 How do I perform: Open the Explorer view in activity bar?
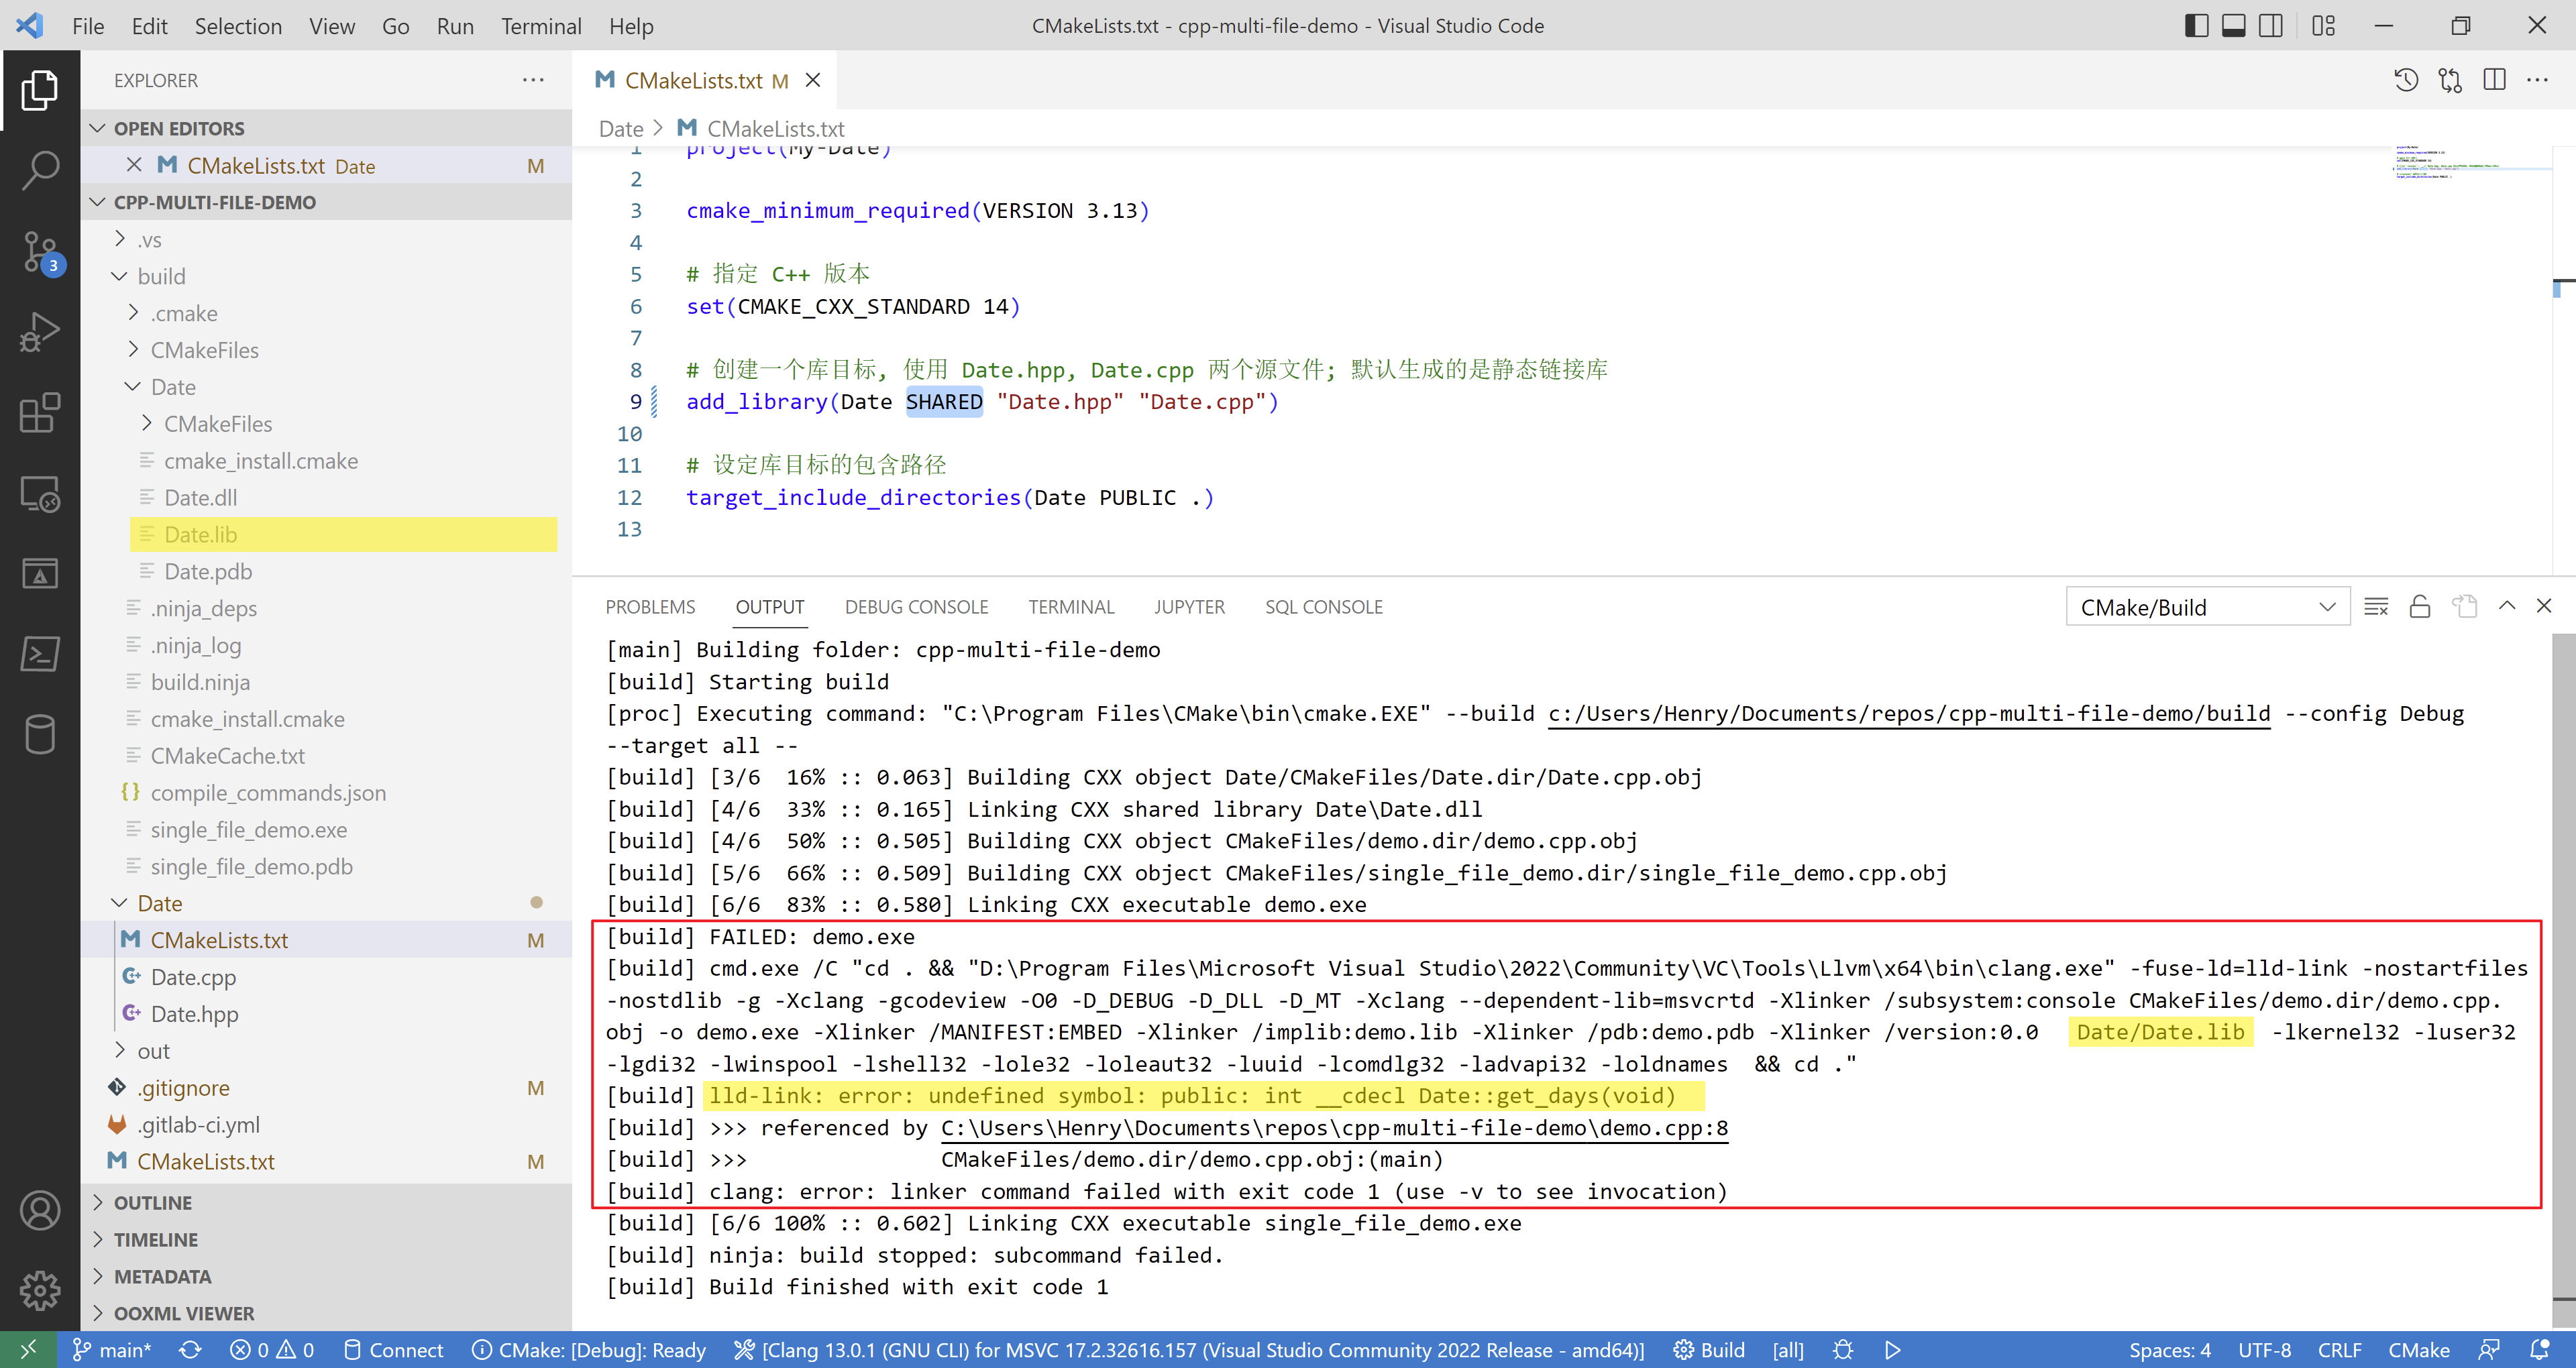tap(40, 90)
